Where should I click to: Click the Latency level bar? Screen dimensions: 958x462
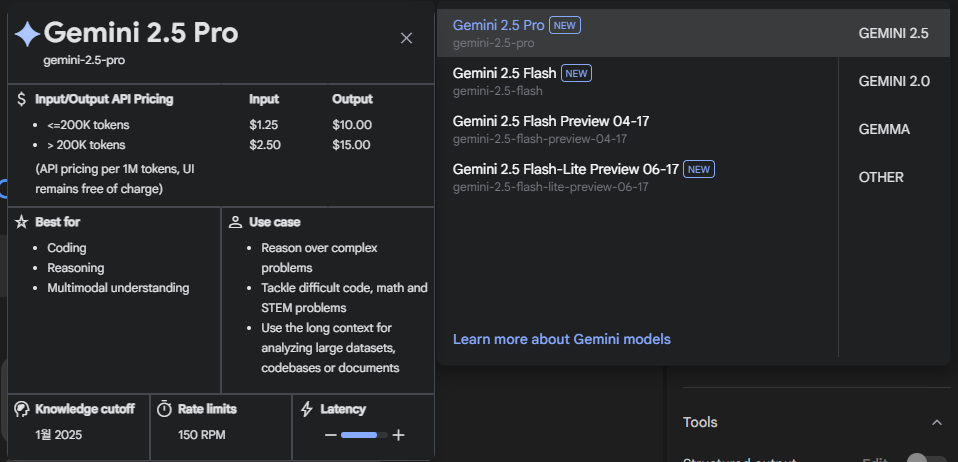click(x=364, y=435)
